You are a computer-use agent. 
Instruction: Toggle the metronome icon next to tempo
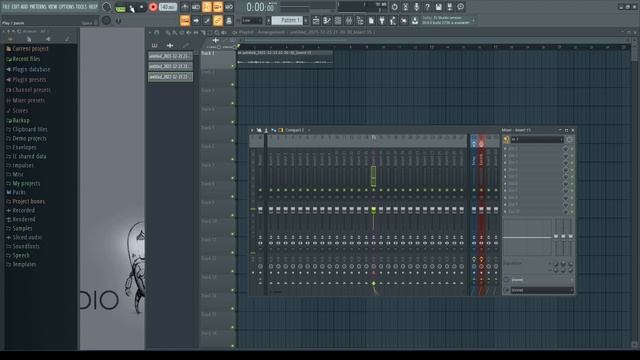(185, 7)
